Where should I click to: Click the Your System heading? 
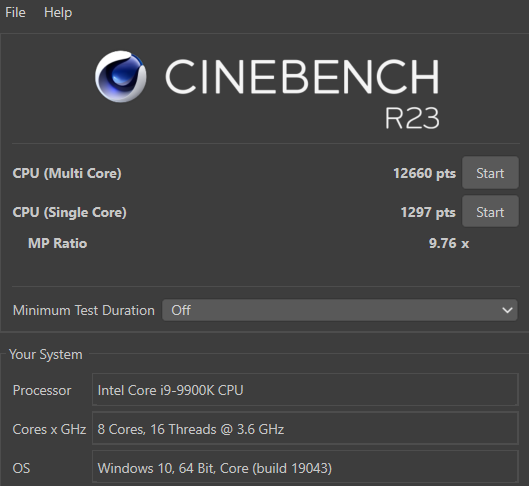[x=46, y=354]
